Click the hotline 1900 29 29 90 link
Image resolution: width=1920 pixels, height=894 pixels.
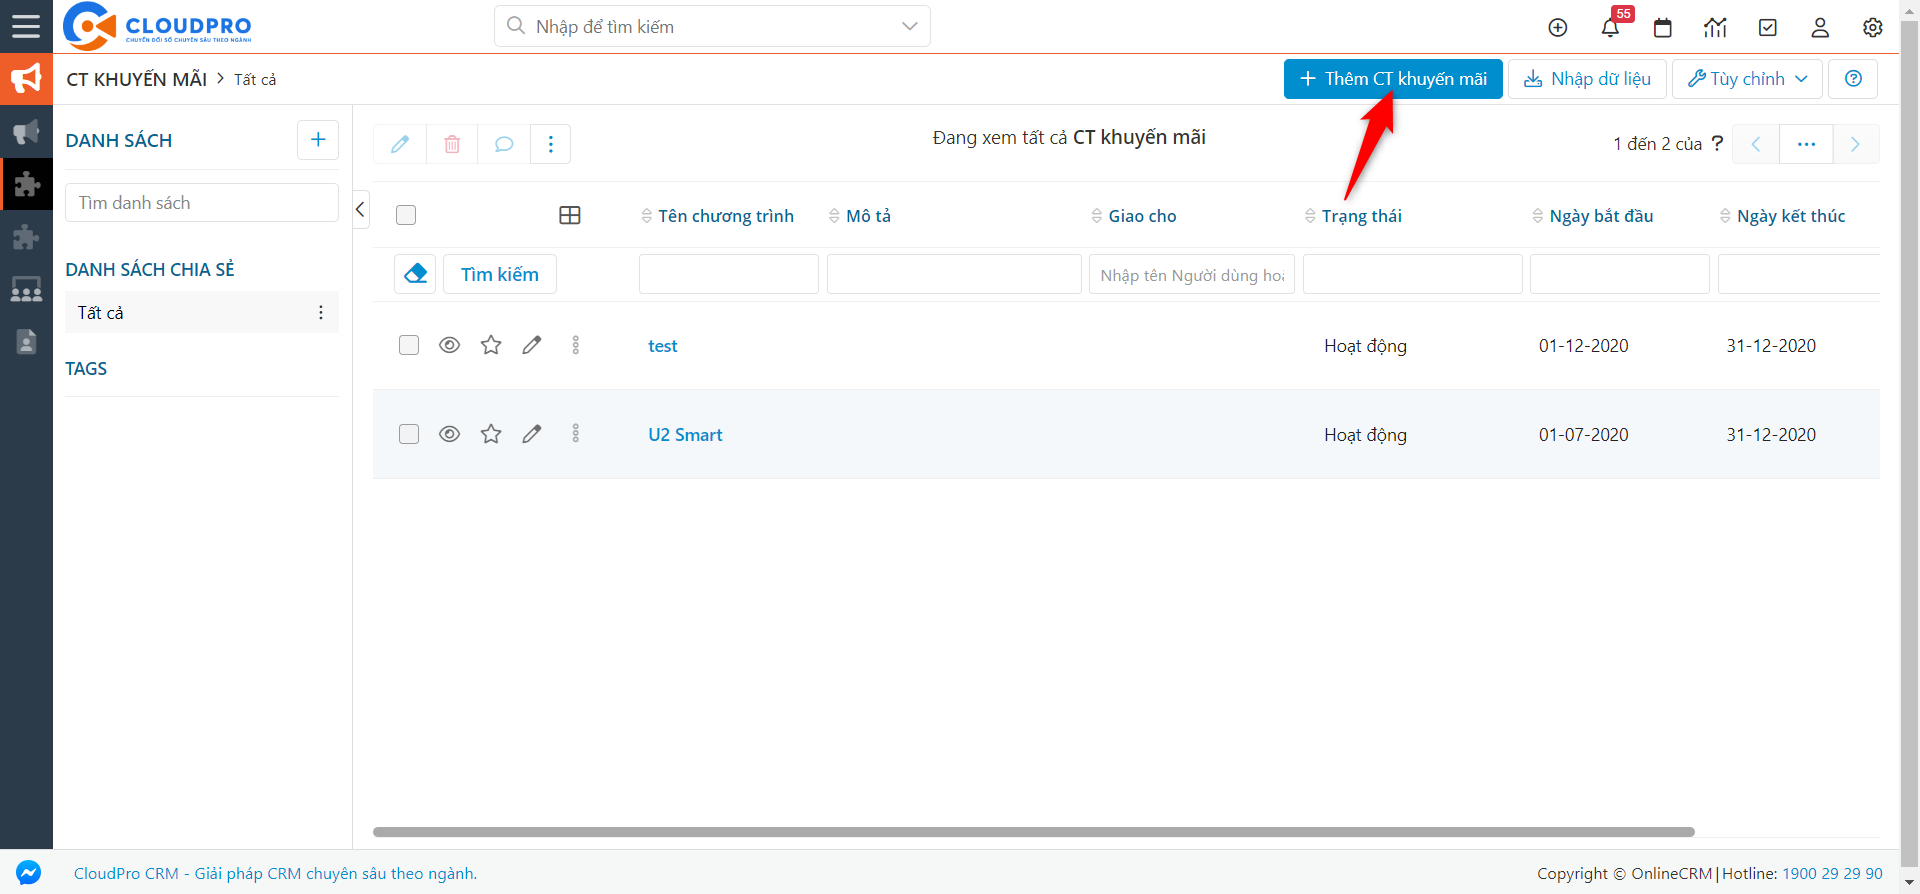click(1832, 873)
